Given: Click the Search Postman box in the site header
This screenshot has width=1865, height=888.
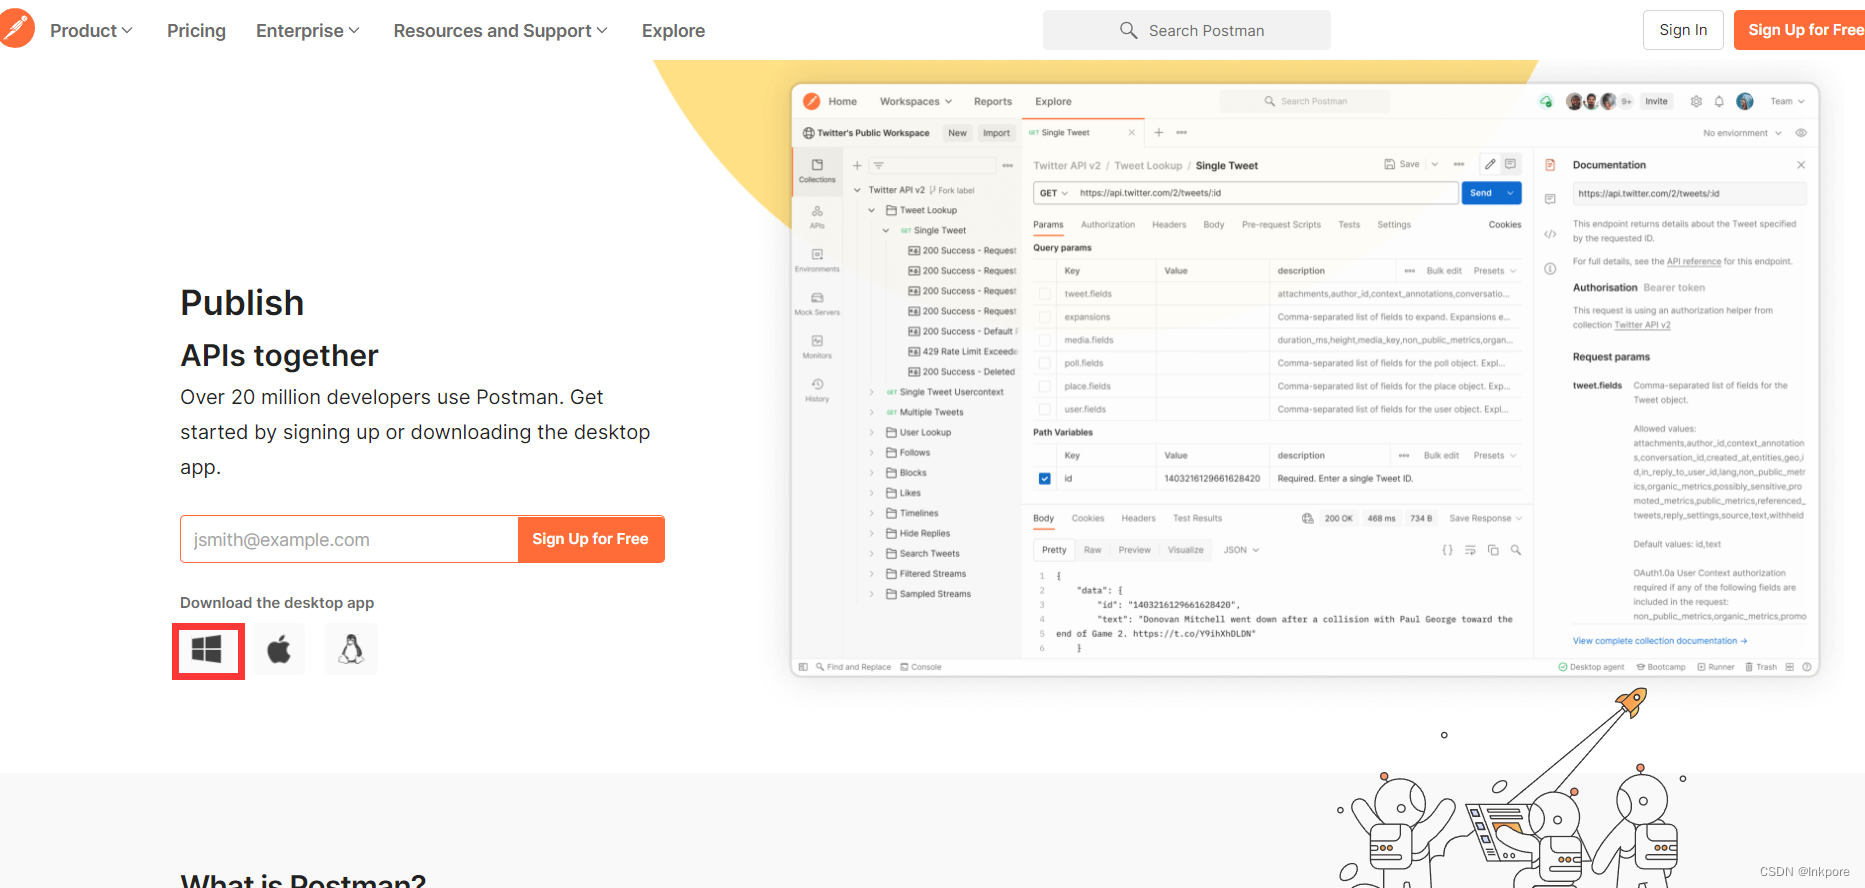Looking at the screenshot, I should [1187, 30].
